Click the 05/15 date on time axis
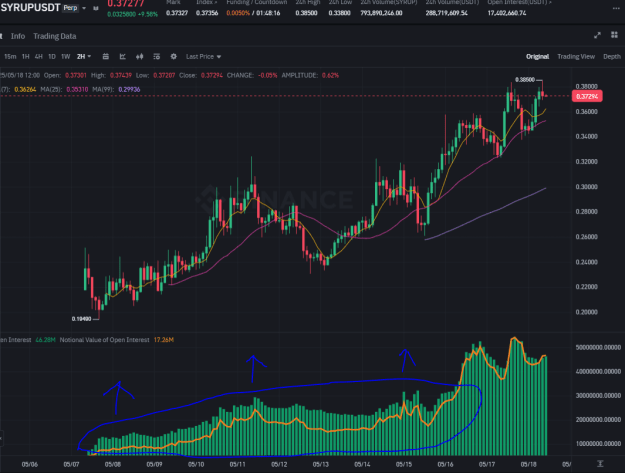 [x=404, y=465]
